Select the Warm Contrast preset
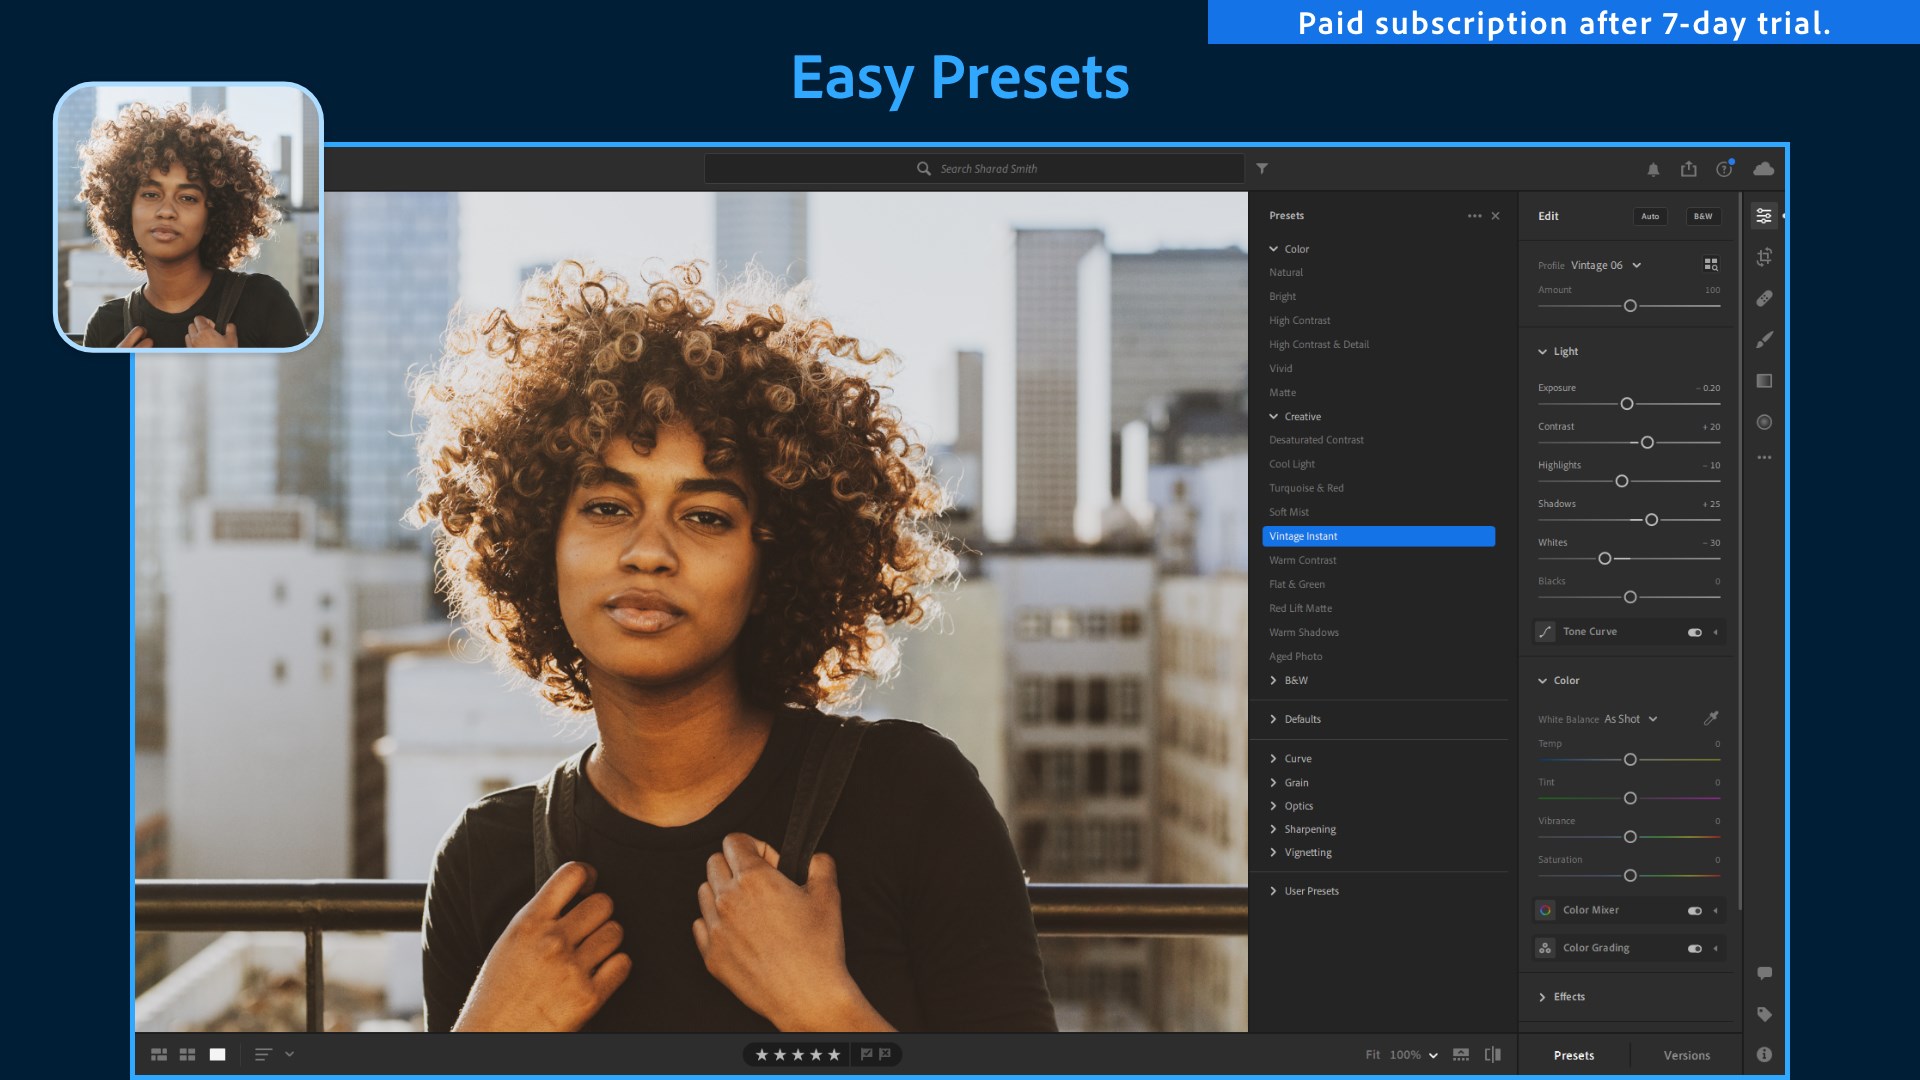 (1302, 560)
